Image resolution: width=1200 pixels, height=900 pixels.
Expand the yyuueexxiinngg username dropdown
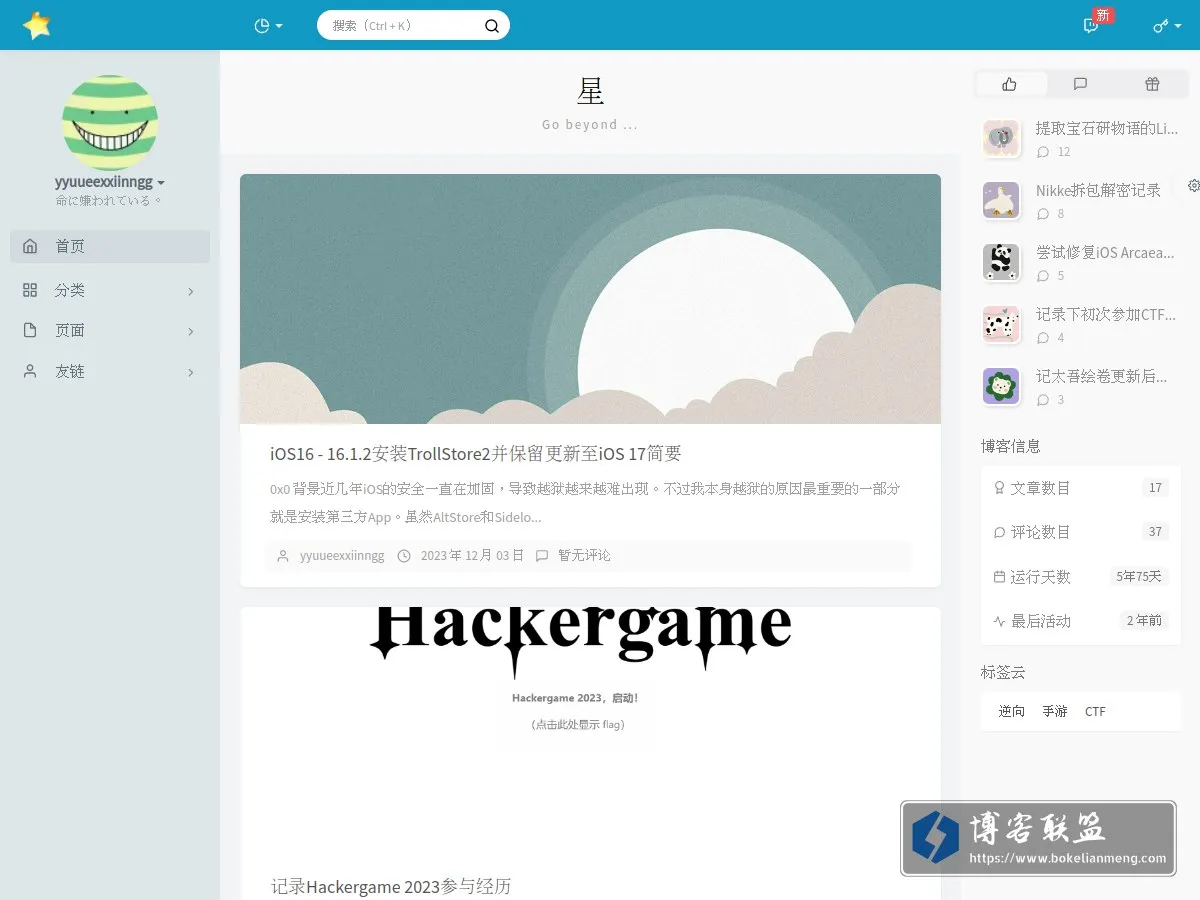point(110,182)
